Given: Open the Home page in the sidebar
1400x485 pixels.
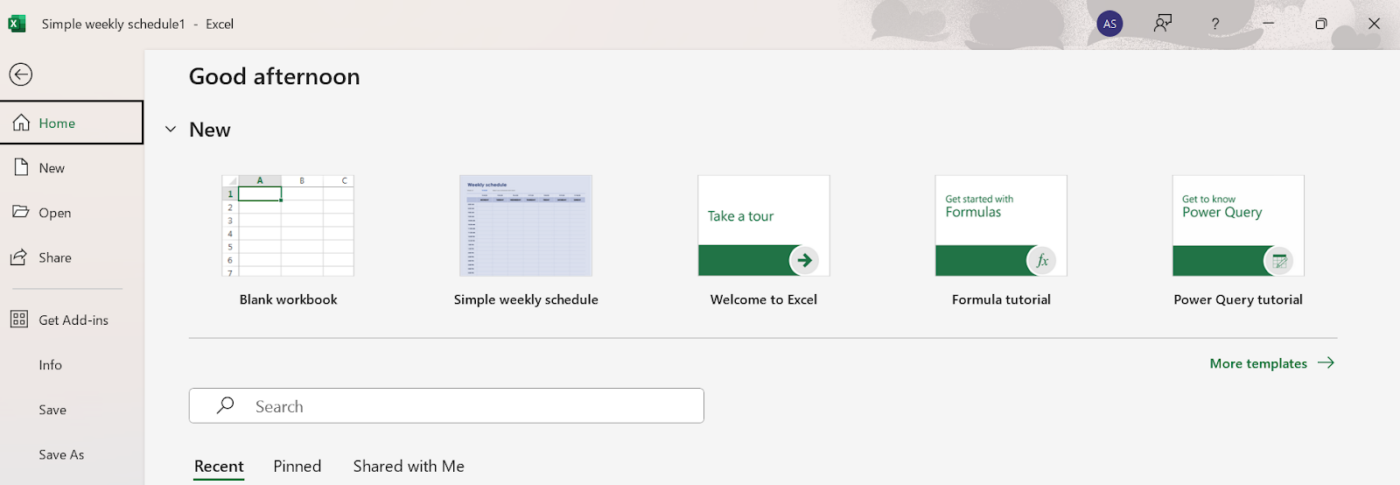Looking at the screenshot, I should click(71, 123).
